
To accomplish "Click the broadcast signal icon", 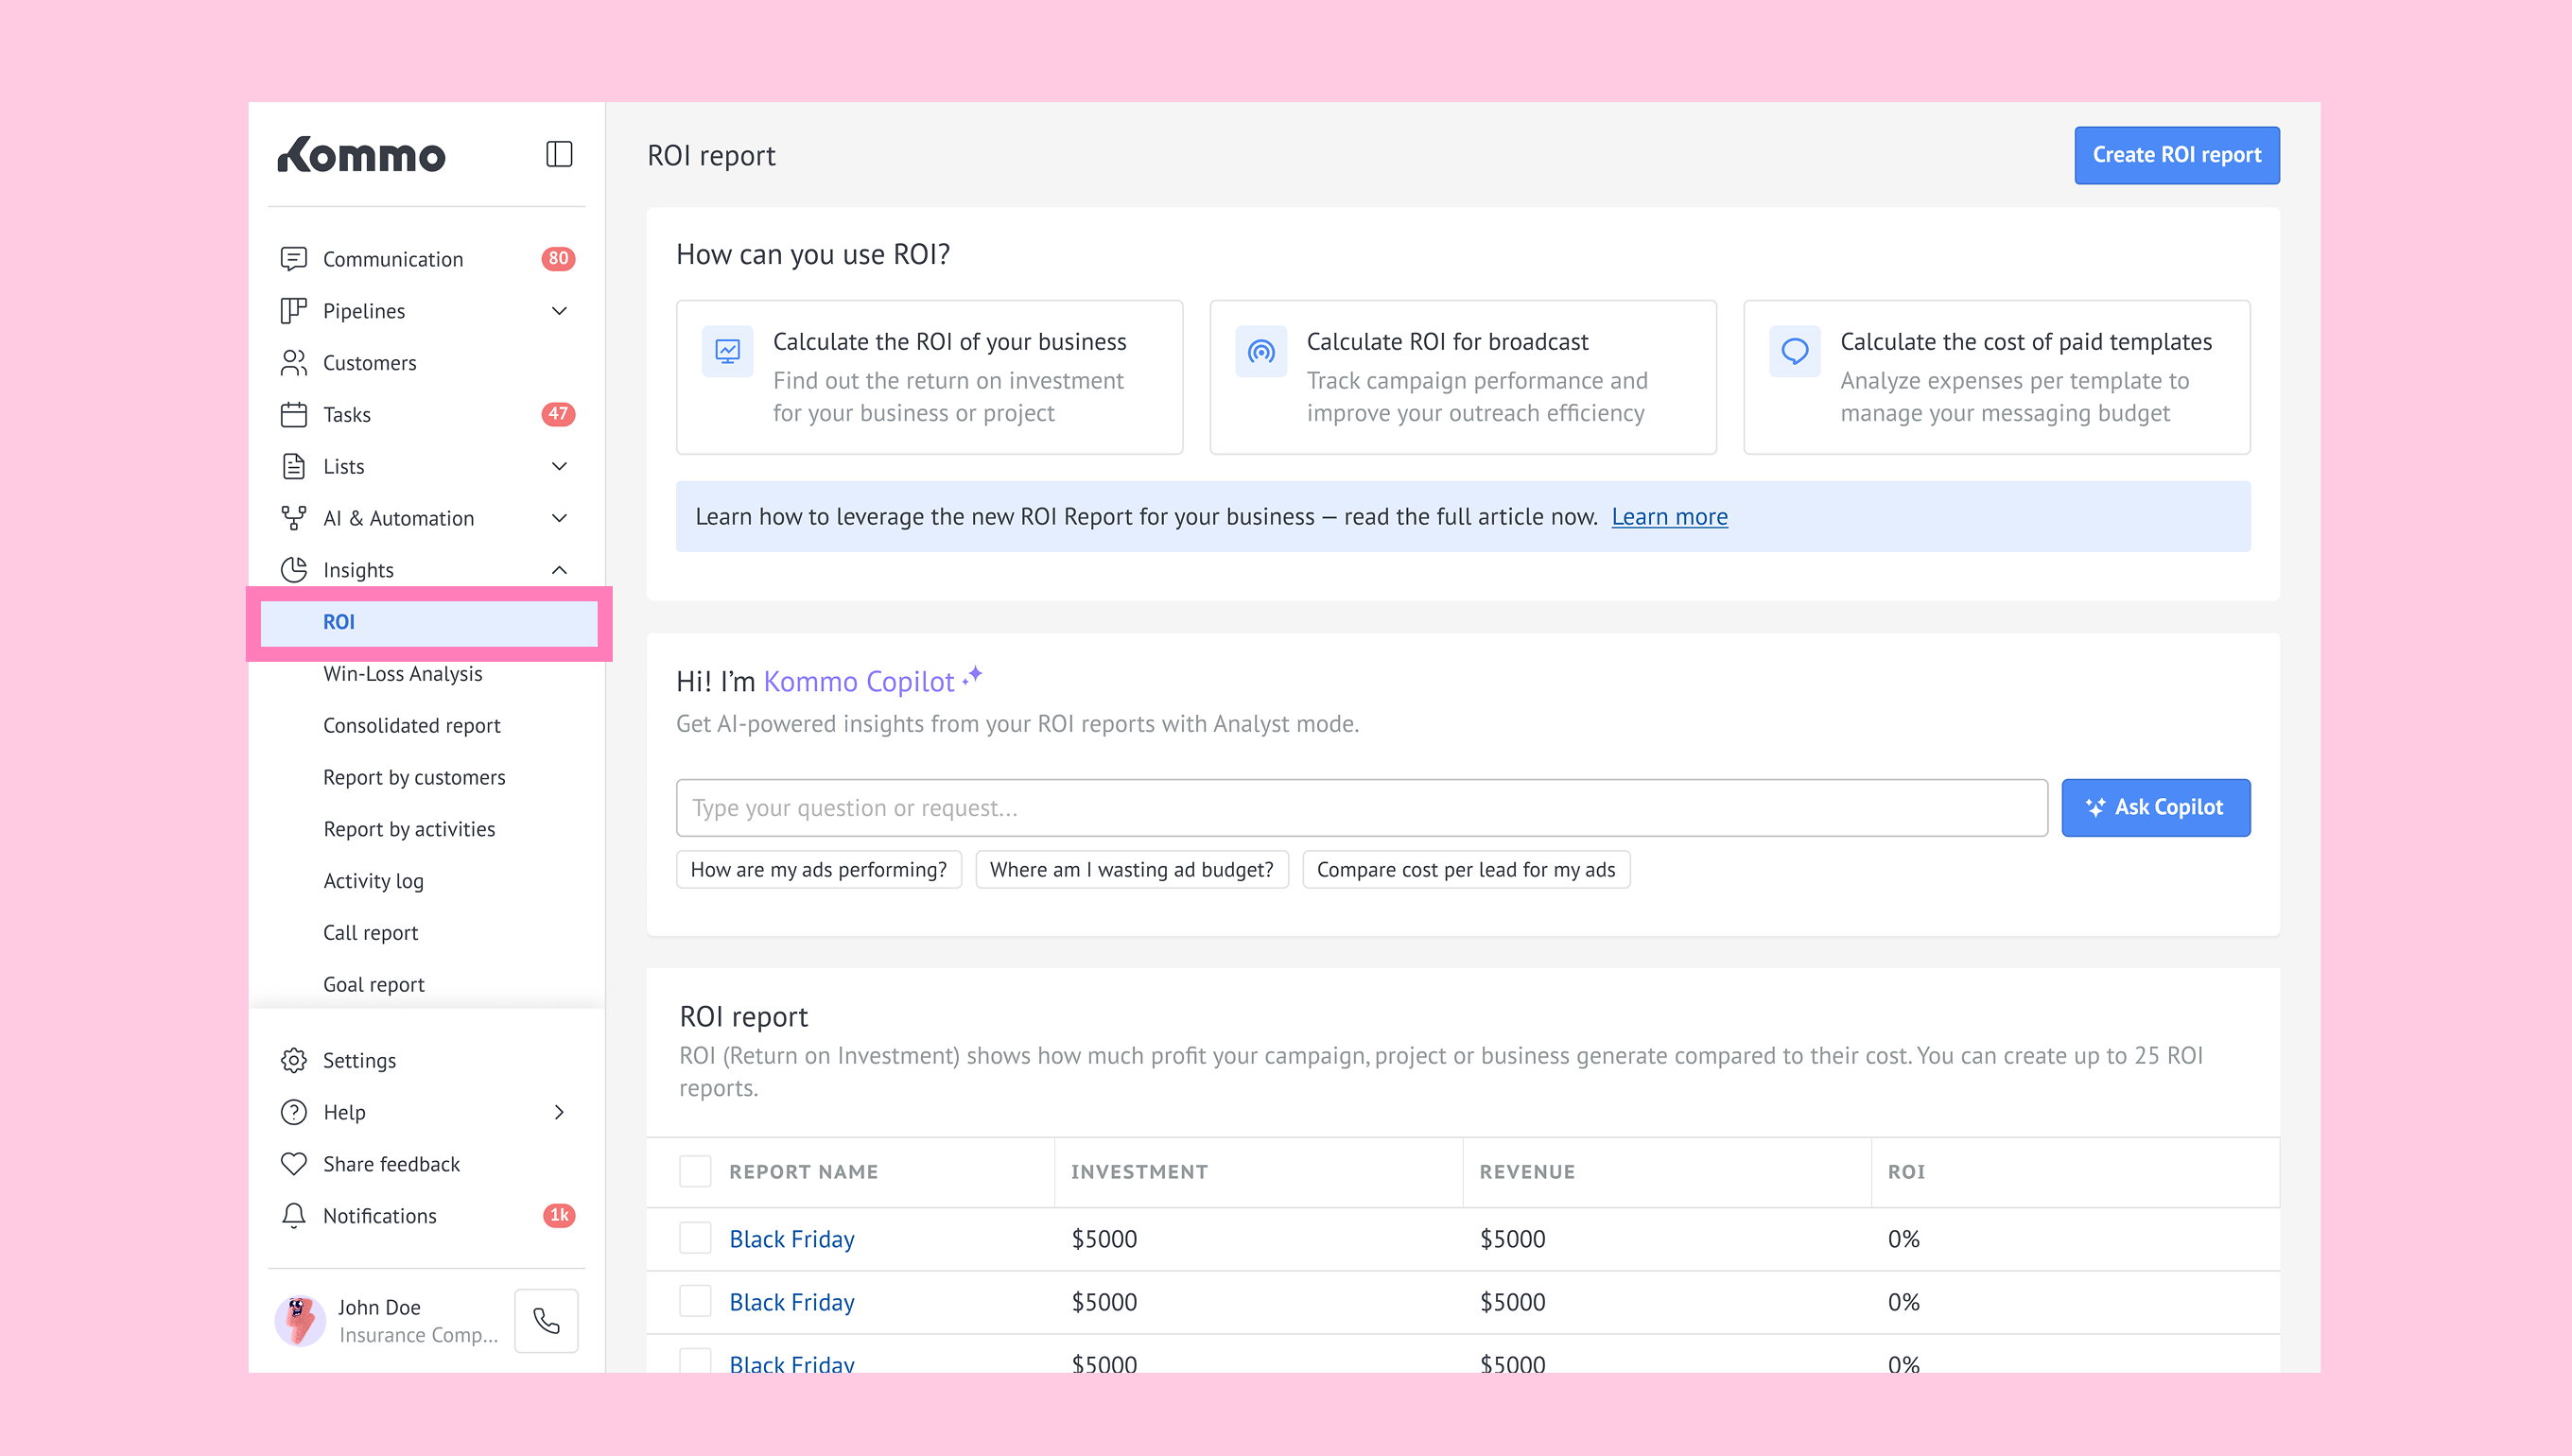I will [1261, 351].
